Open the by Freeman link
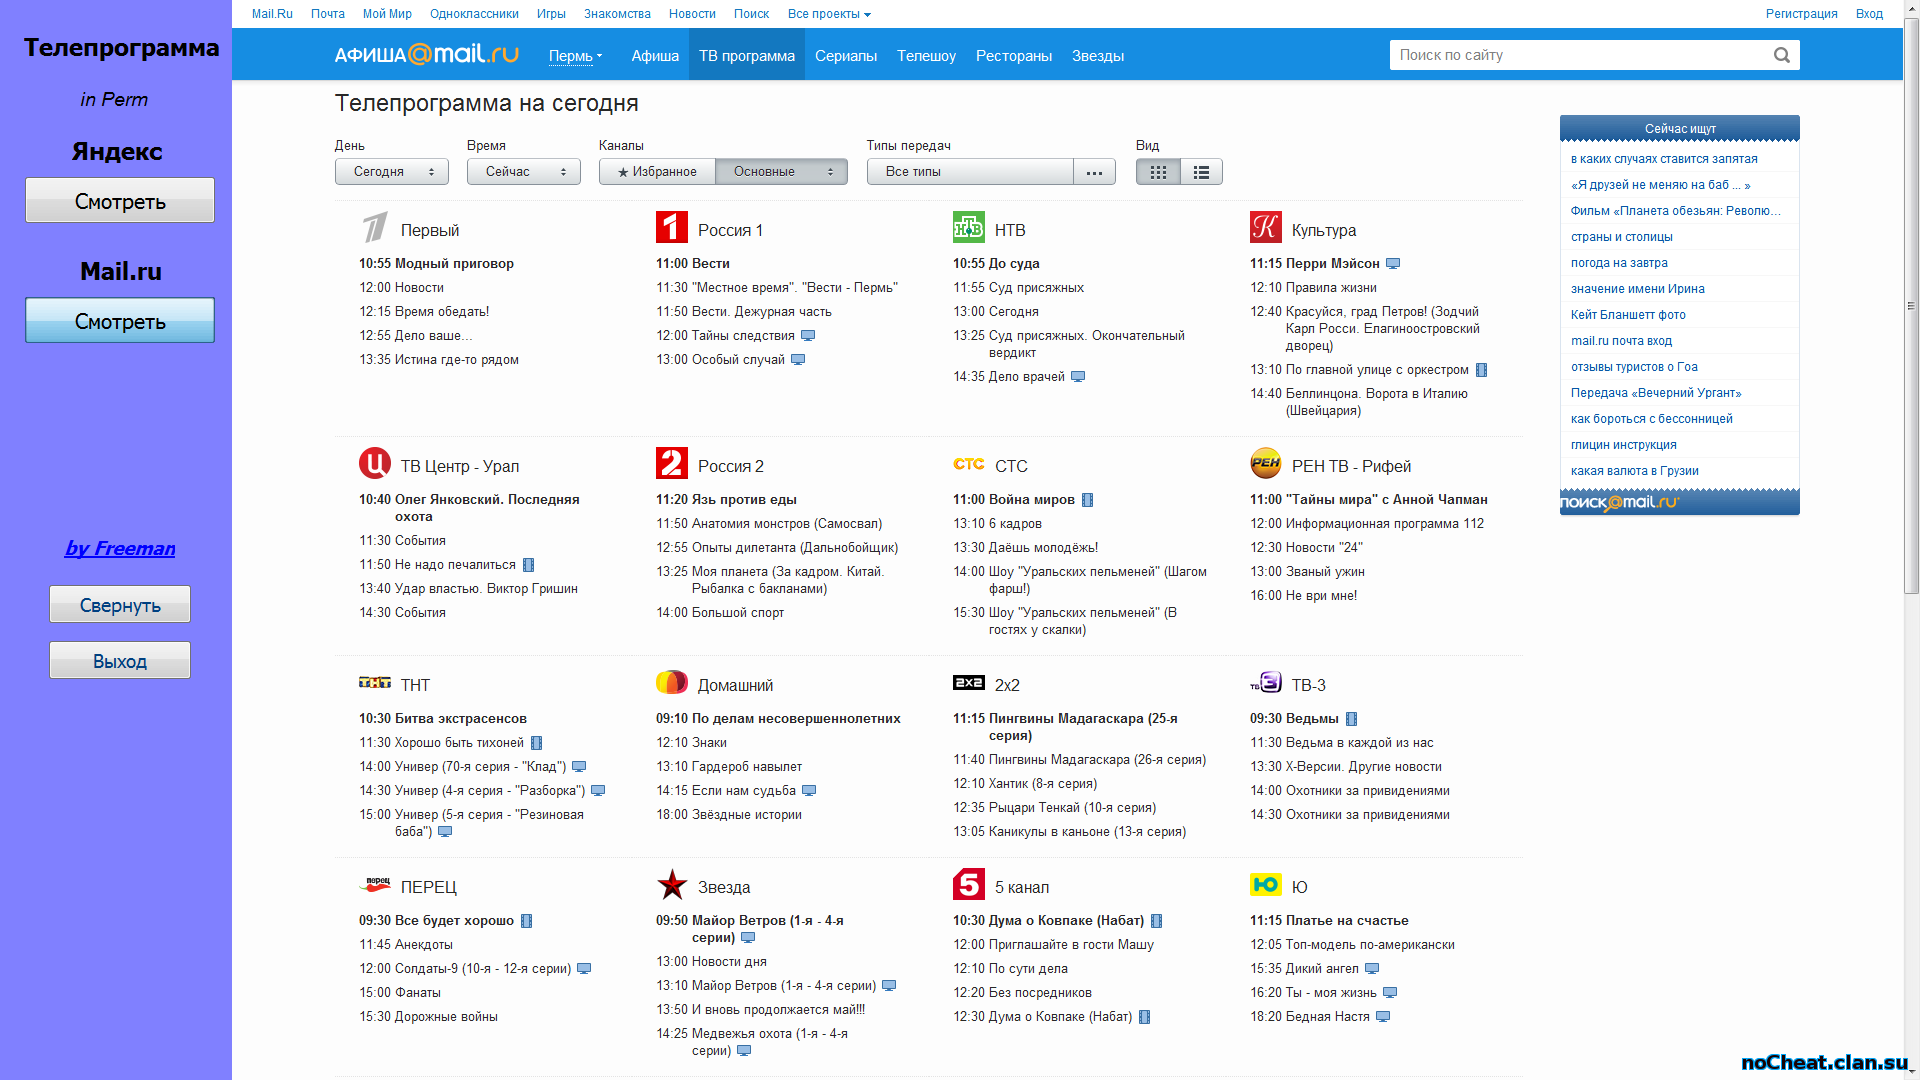This screenshot has height=1080, width=1920. pos(120,548)
